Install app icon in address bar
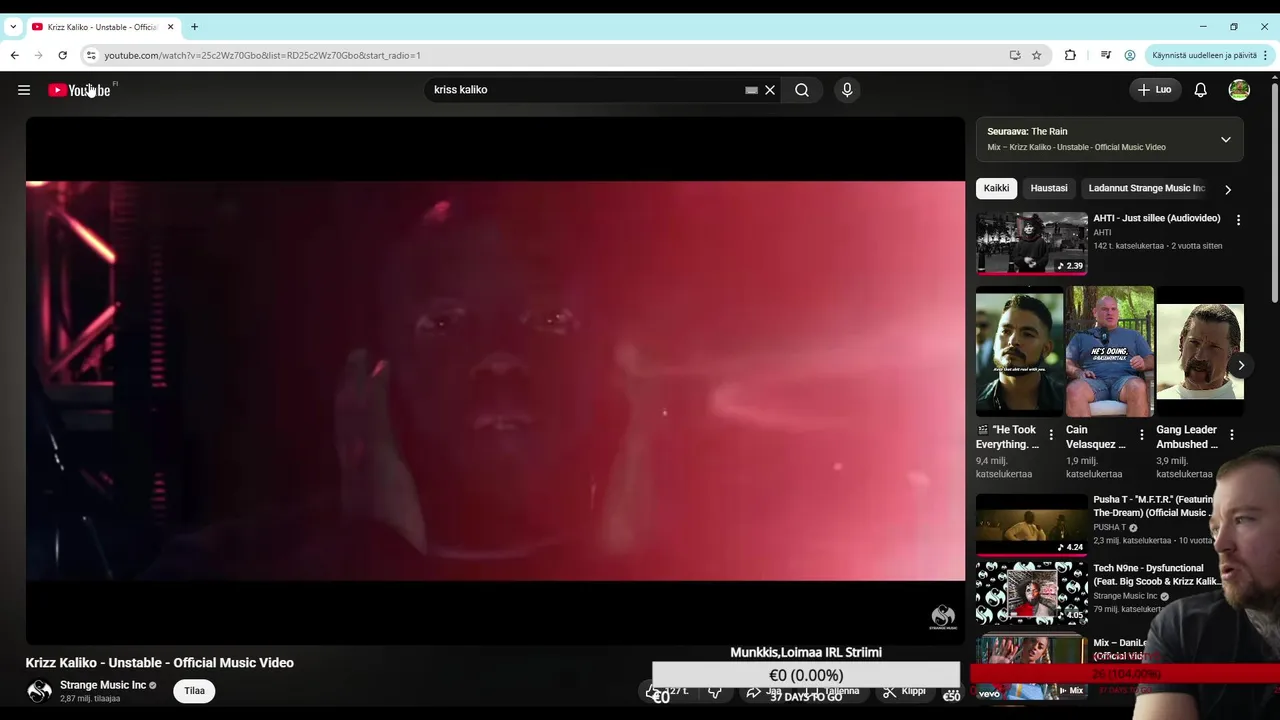The height and width of the screenshot is (720, 1280). coord(1015,55)
